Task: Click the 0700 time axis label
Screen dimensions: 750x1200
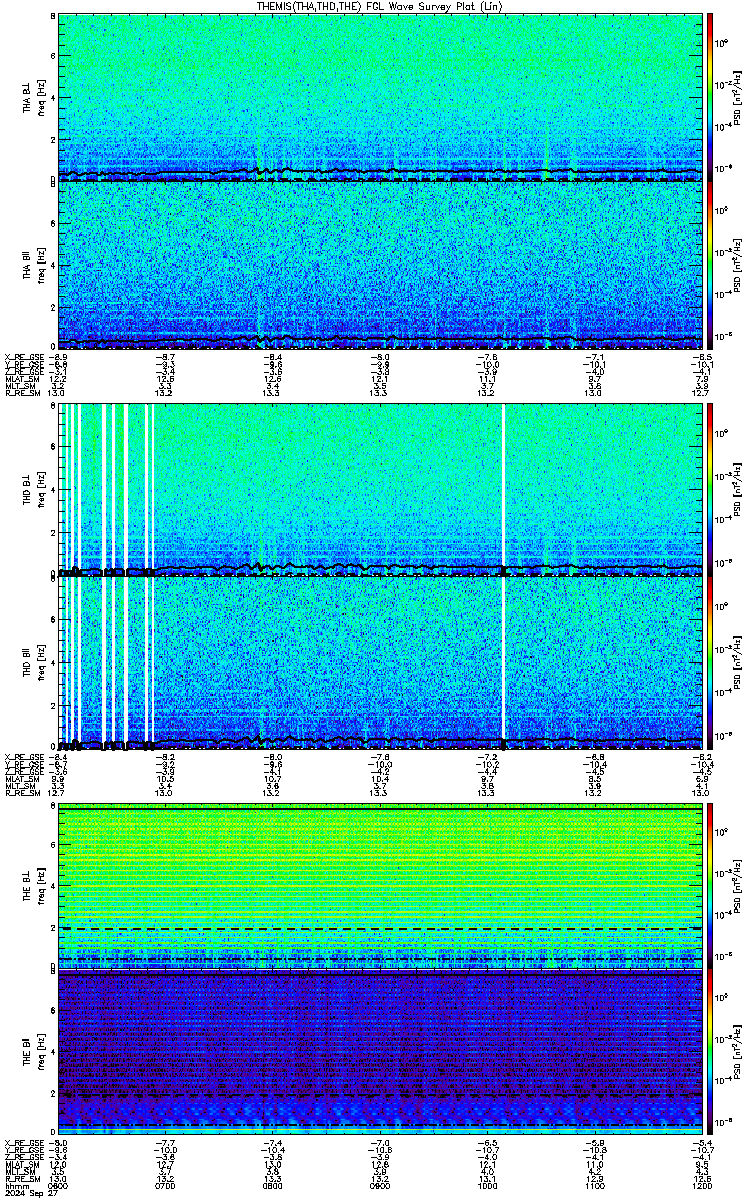Action: point(166,1186)
